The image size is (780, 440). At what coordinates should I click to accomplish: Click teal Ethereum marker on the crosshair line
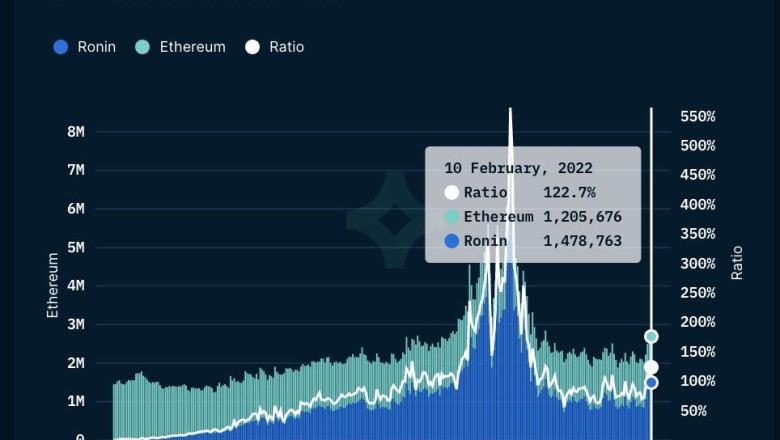coord(651,336)
